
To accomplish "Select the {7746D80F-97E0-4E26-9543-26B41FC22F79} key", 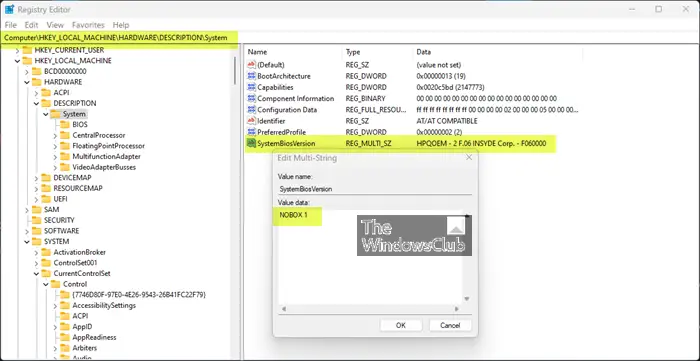I will tap(139, 295).
